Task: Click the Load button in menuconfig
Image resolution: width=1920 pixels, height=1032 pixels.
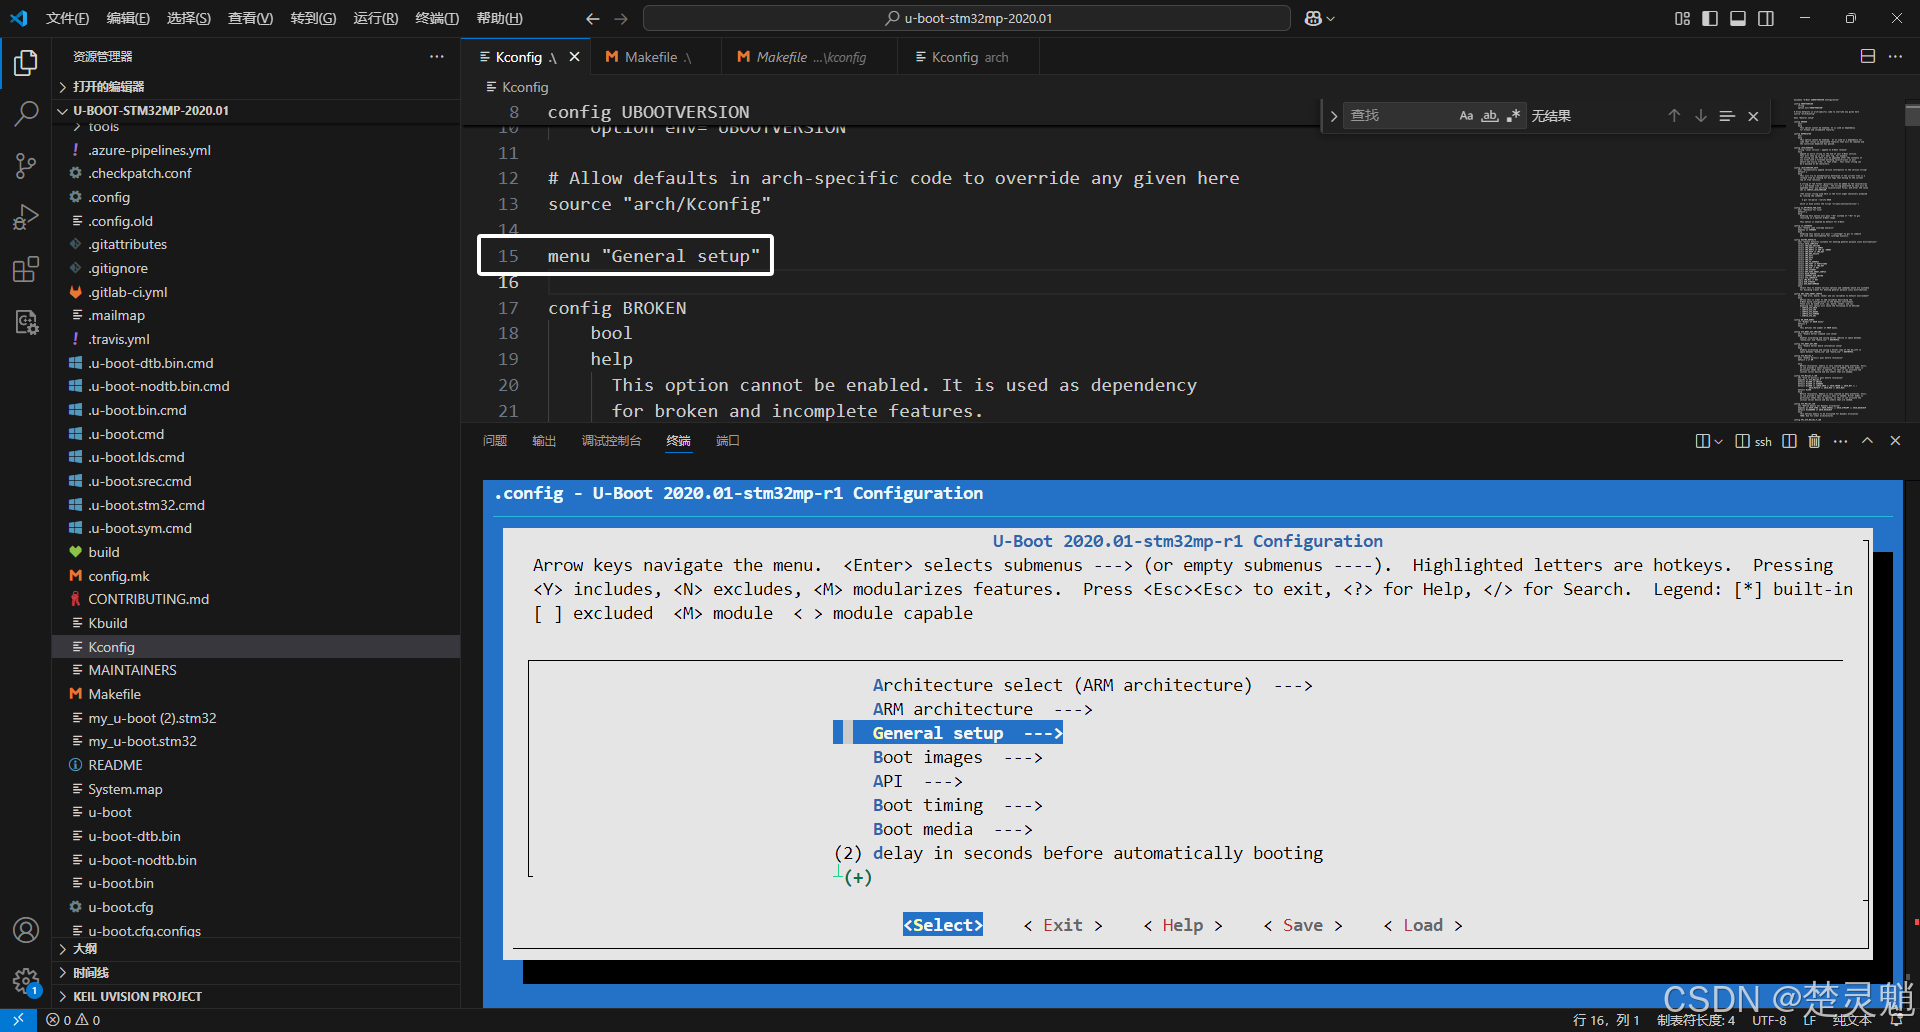Action: click(1423, 926)
